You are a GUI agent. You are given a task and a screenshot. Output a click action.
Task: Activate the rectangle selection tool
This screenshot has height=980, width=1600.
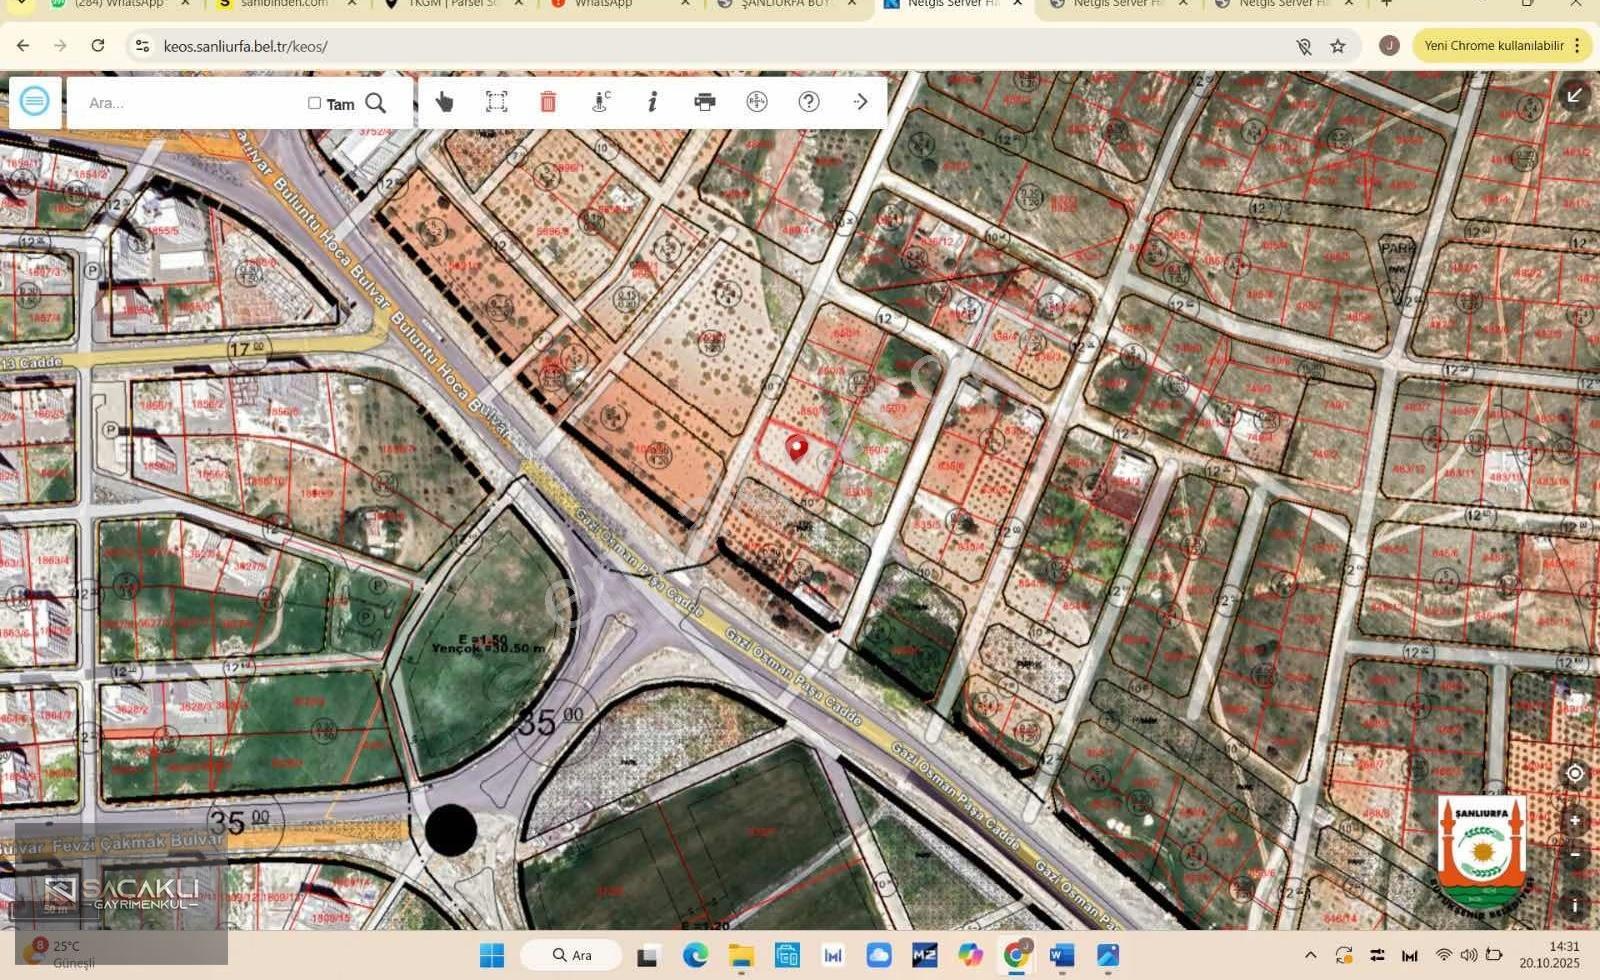click(496, 101)
